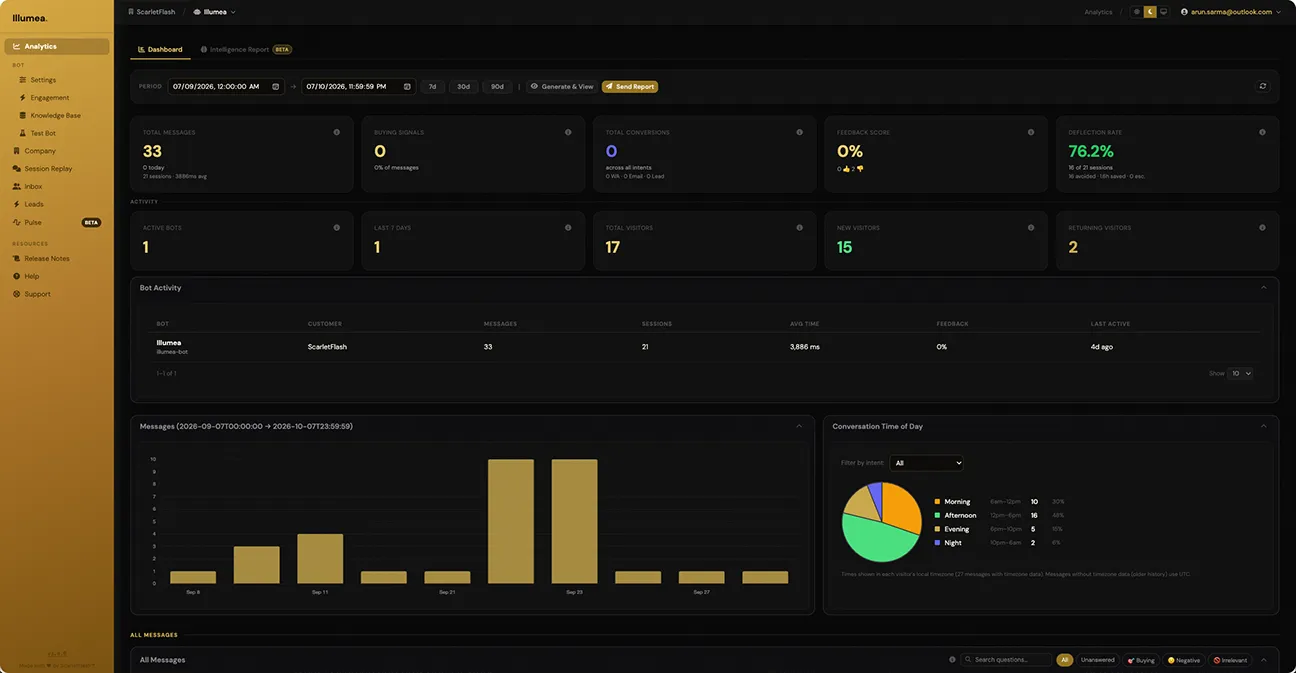This screenshot has height=673, width=1296.
Task: Click the ScarletFlash customer cell
Action: click(x=327, y=347)
